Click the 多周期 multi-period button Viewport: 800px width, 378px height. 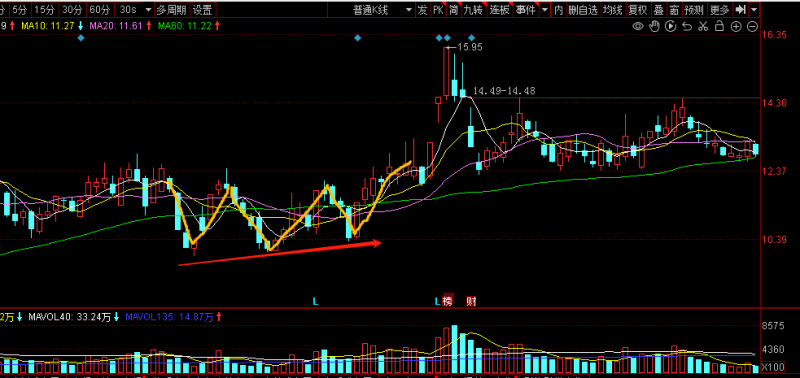[171, 9]
